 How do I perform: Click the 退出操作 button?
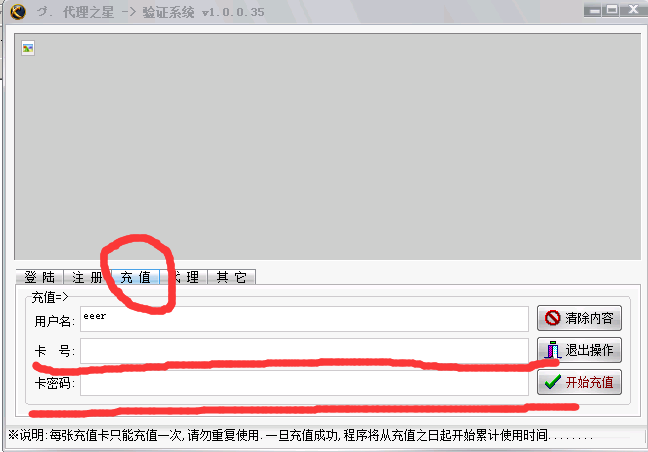tap(580, 350)
